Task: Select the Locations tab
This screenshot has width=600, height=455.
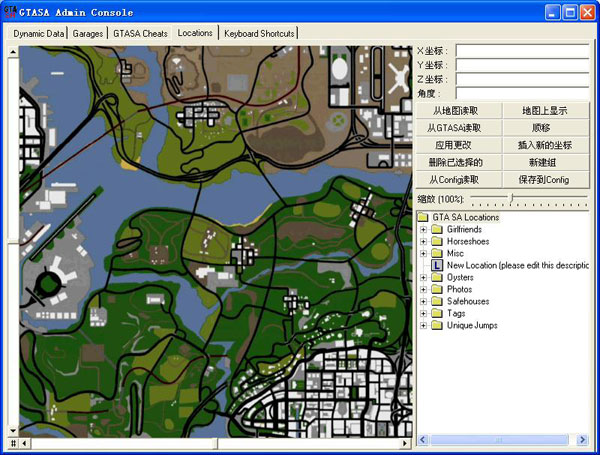Action: 195,33
